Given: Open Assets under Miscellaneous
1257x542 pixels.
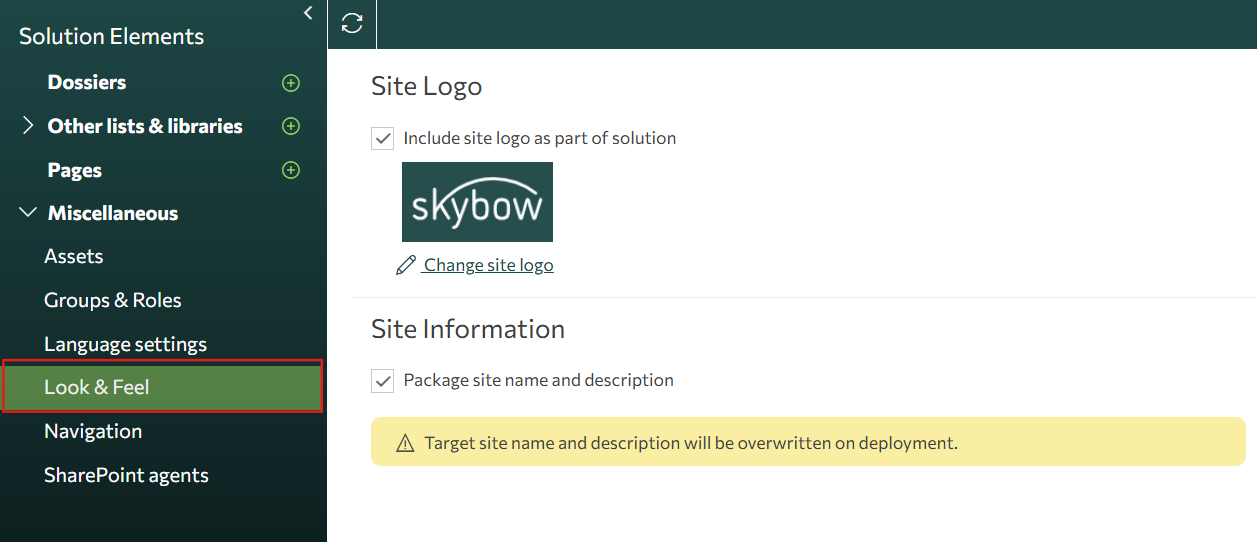Looking at the screenshot, I should click(x=74, y=257).
